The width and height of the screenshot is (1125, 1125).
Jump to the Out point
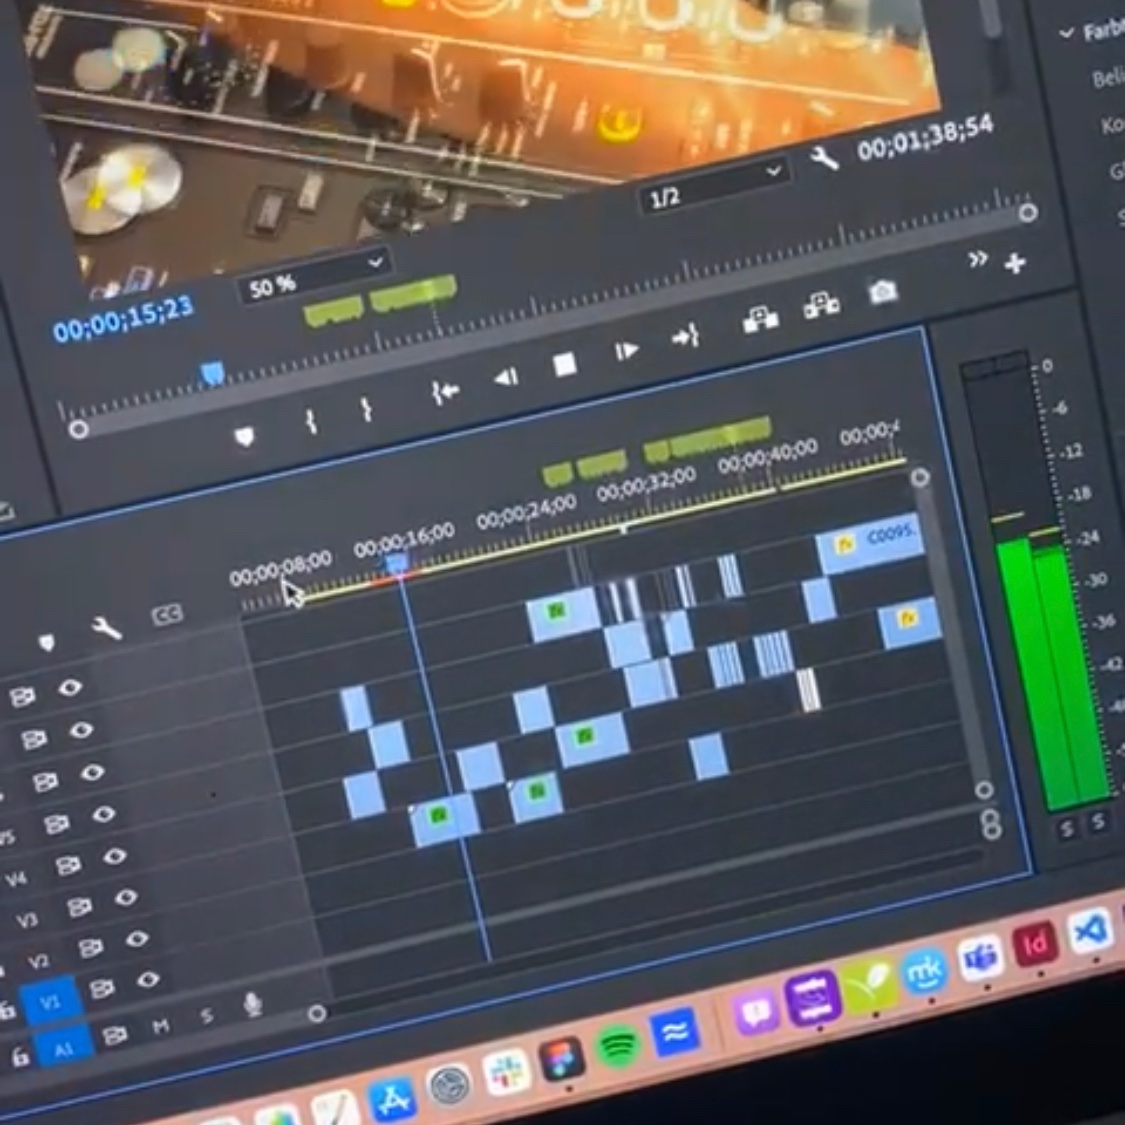686,336
